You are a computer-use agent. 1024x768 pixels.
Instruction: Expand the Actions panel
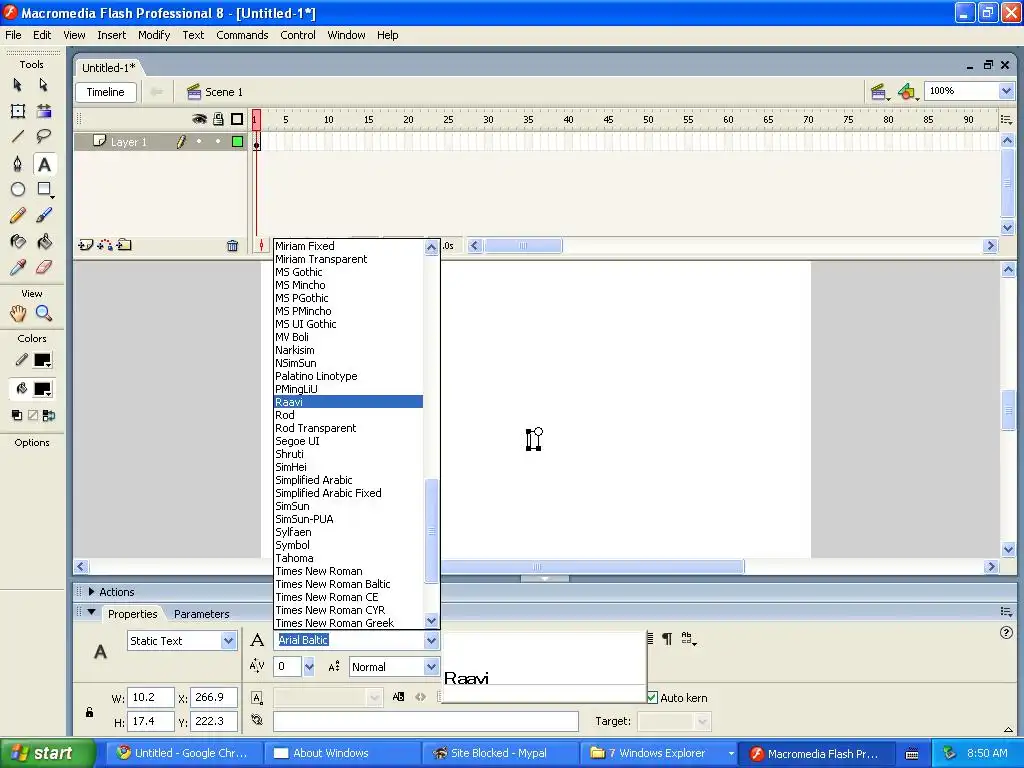91,592
